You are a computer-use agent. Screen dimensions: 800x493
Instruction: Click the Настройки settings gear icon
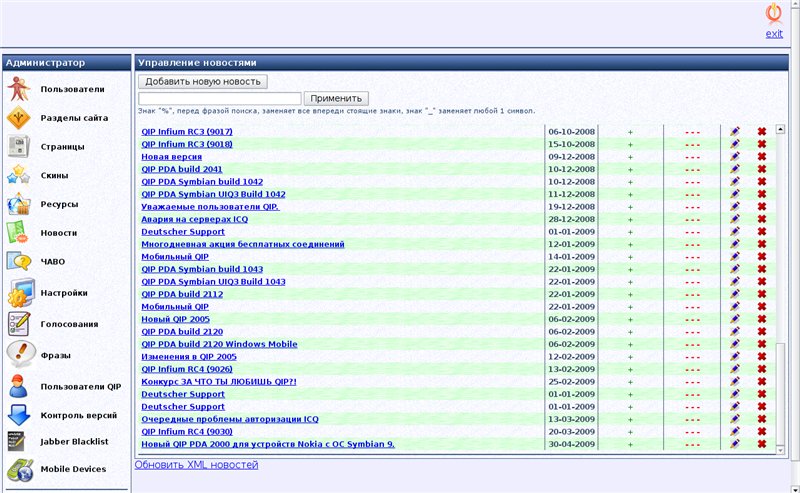20,293
